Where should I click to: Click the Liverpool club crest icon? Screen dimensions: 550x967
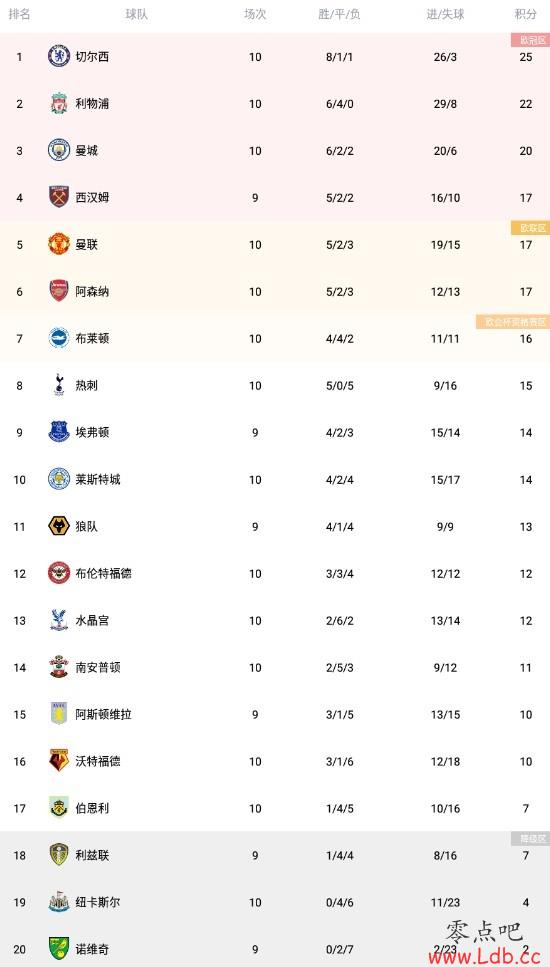point(59,104)
